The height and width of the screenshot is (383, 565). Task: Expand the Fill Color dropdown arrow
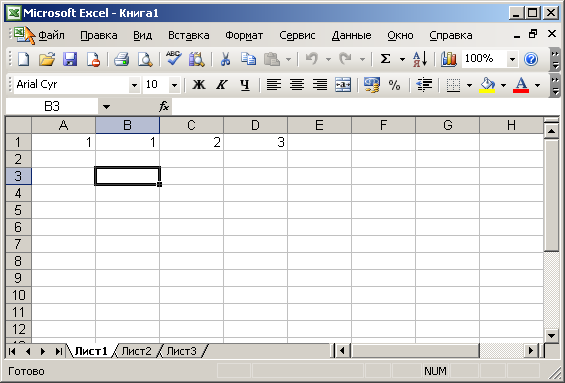point(503,85)
